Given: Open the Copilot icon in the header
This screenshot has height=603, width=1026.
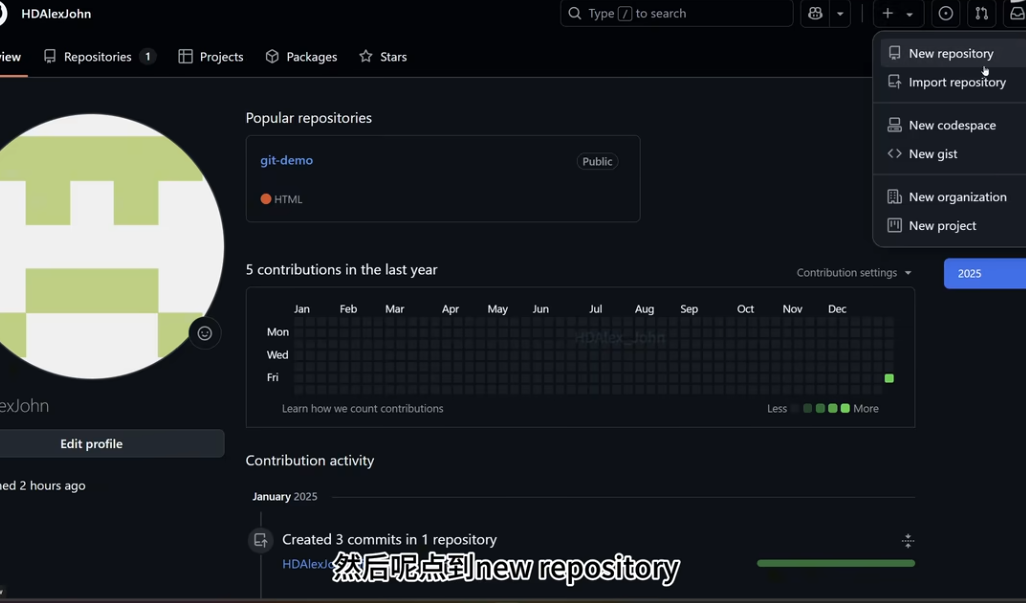Looking at the screenshot, I should pos(815,13).
